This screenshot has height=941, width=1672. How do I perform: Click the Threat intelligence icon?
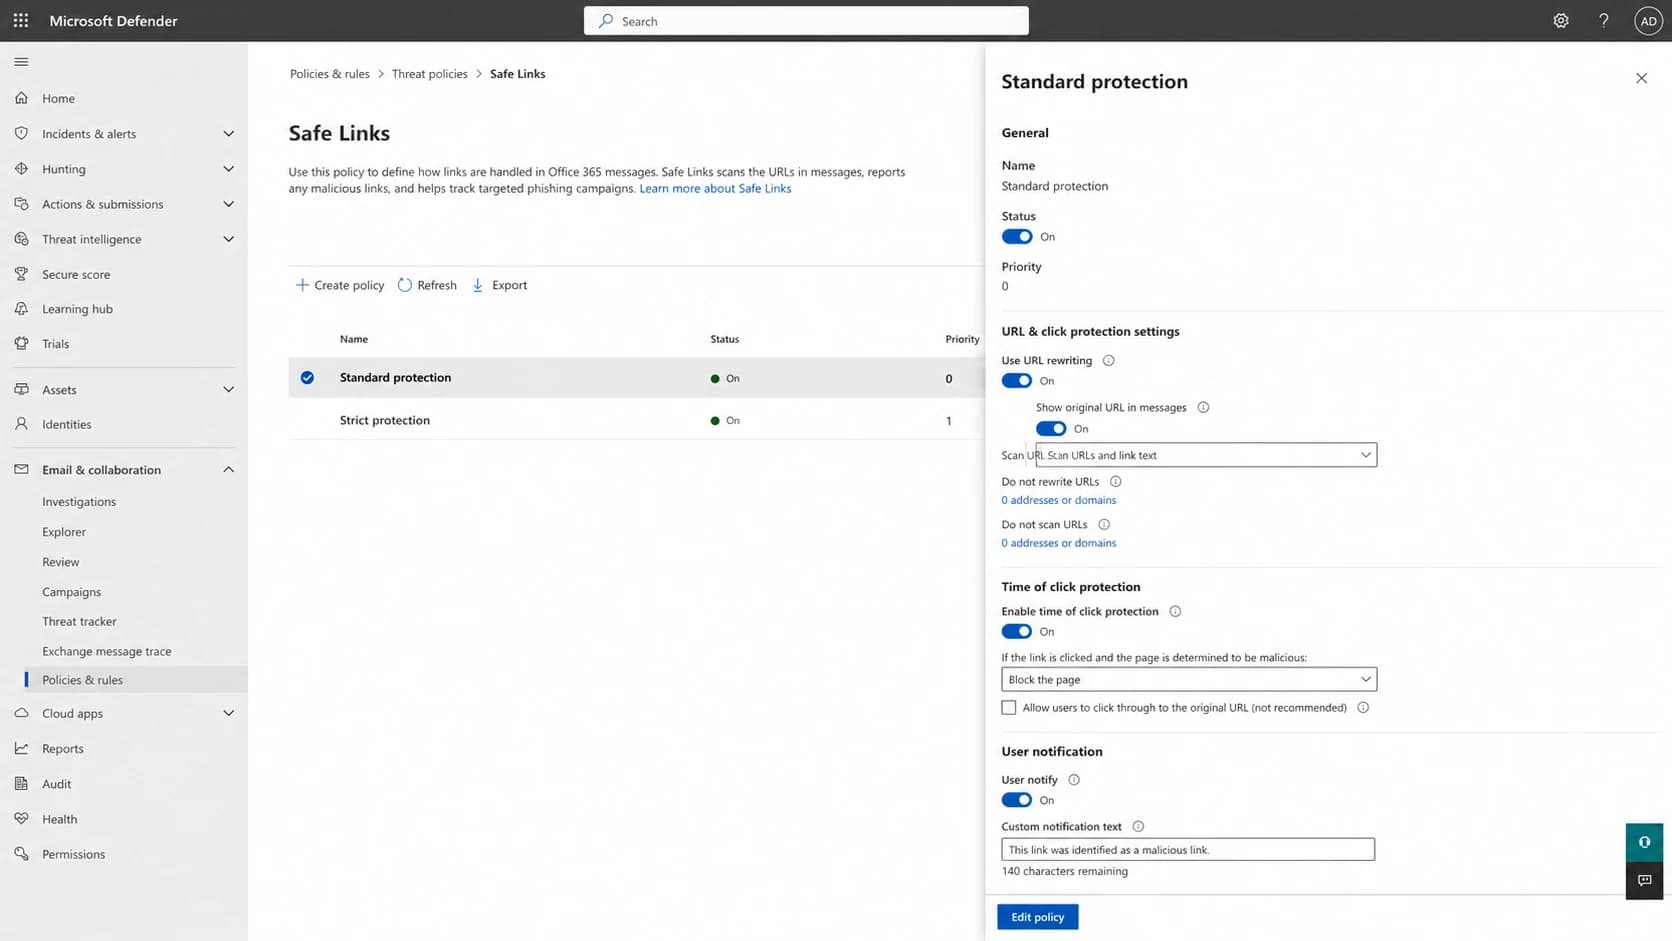tap(21, 239)
